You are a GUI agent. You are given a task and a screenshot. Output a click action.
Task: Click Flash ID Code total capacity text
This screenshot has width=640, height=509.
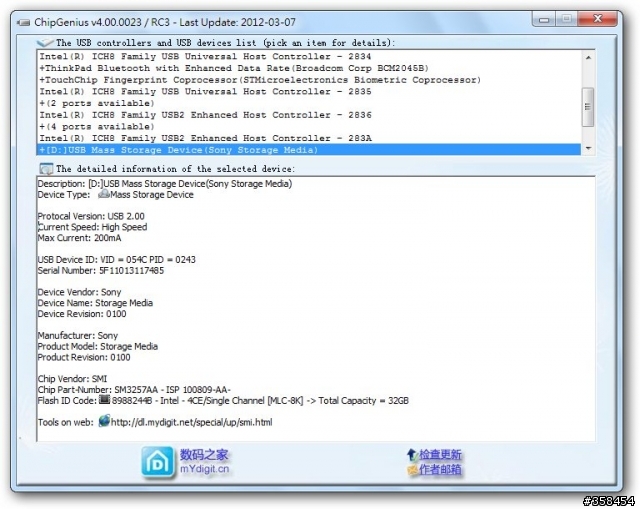[260, 400]
